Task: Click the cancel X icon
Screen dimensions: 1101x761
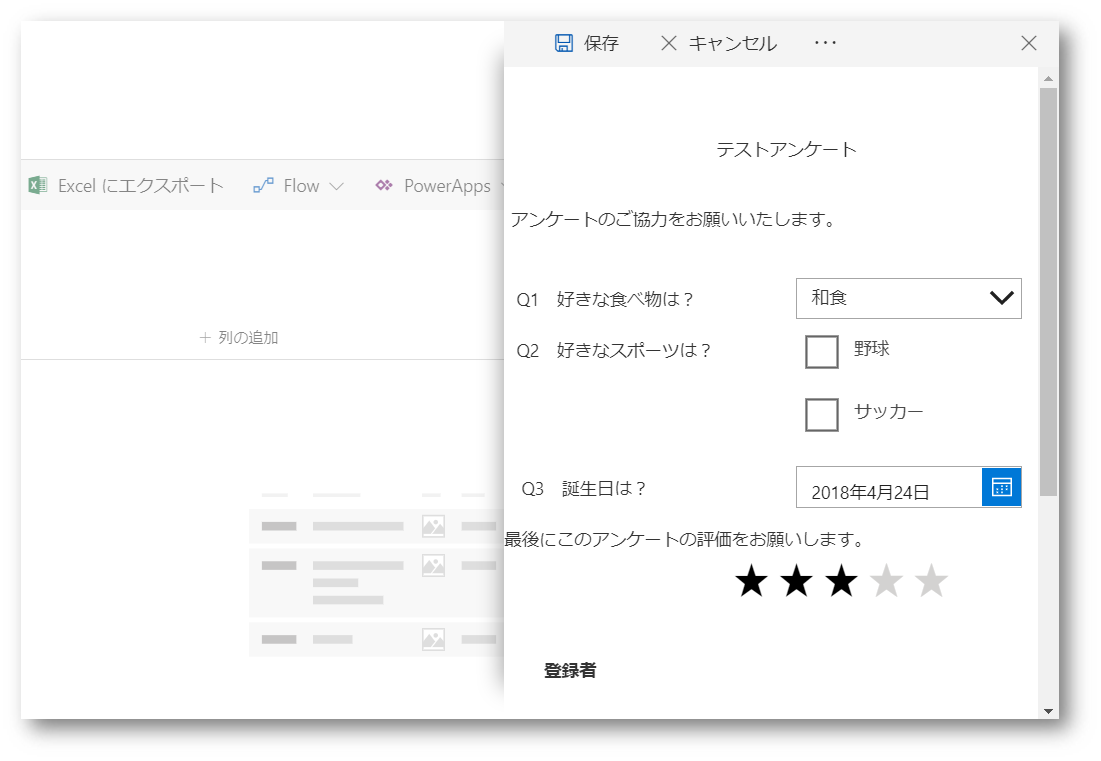Action: [669, 43]
